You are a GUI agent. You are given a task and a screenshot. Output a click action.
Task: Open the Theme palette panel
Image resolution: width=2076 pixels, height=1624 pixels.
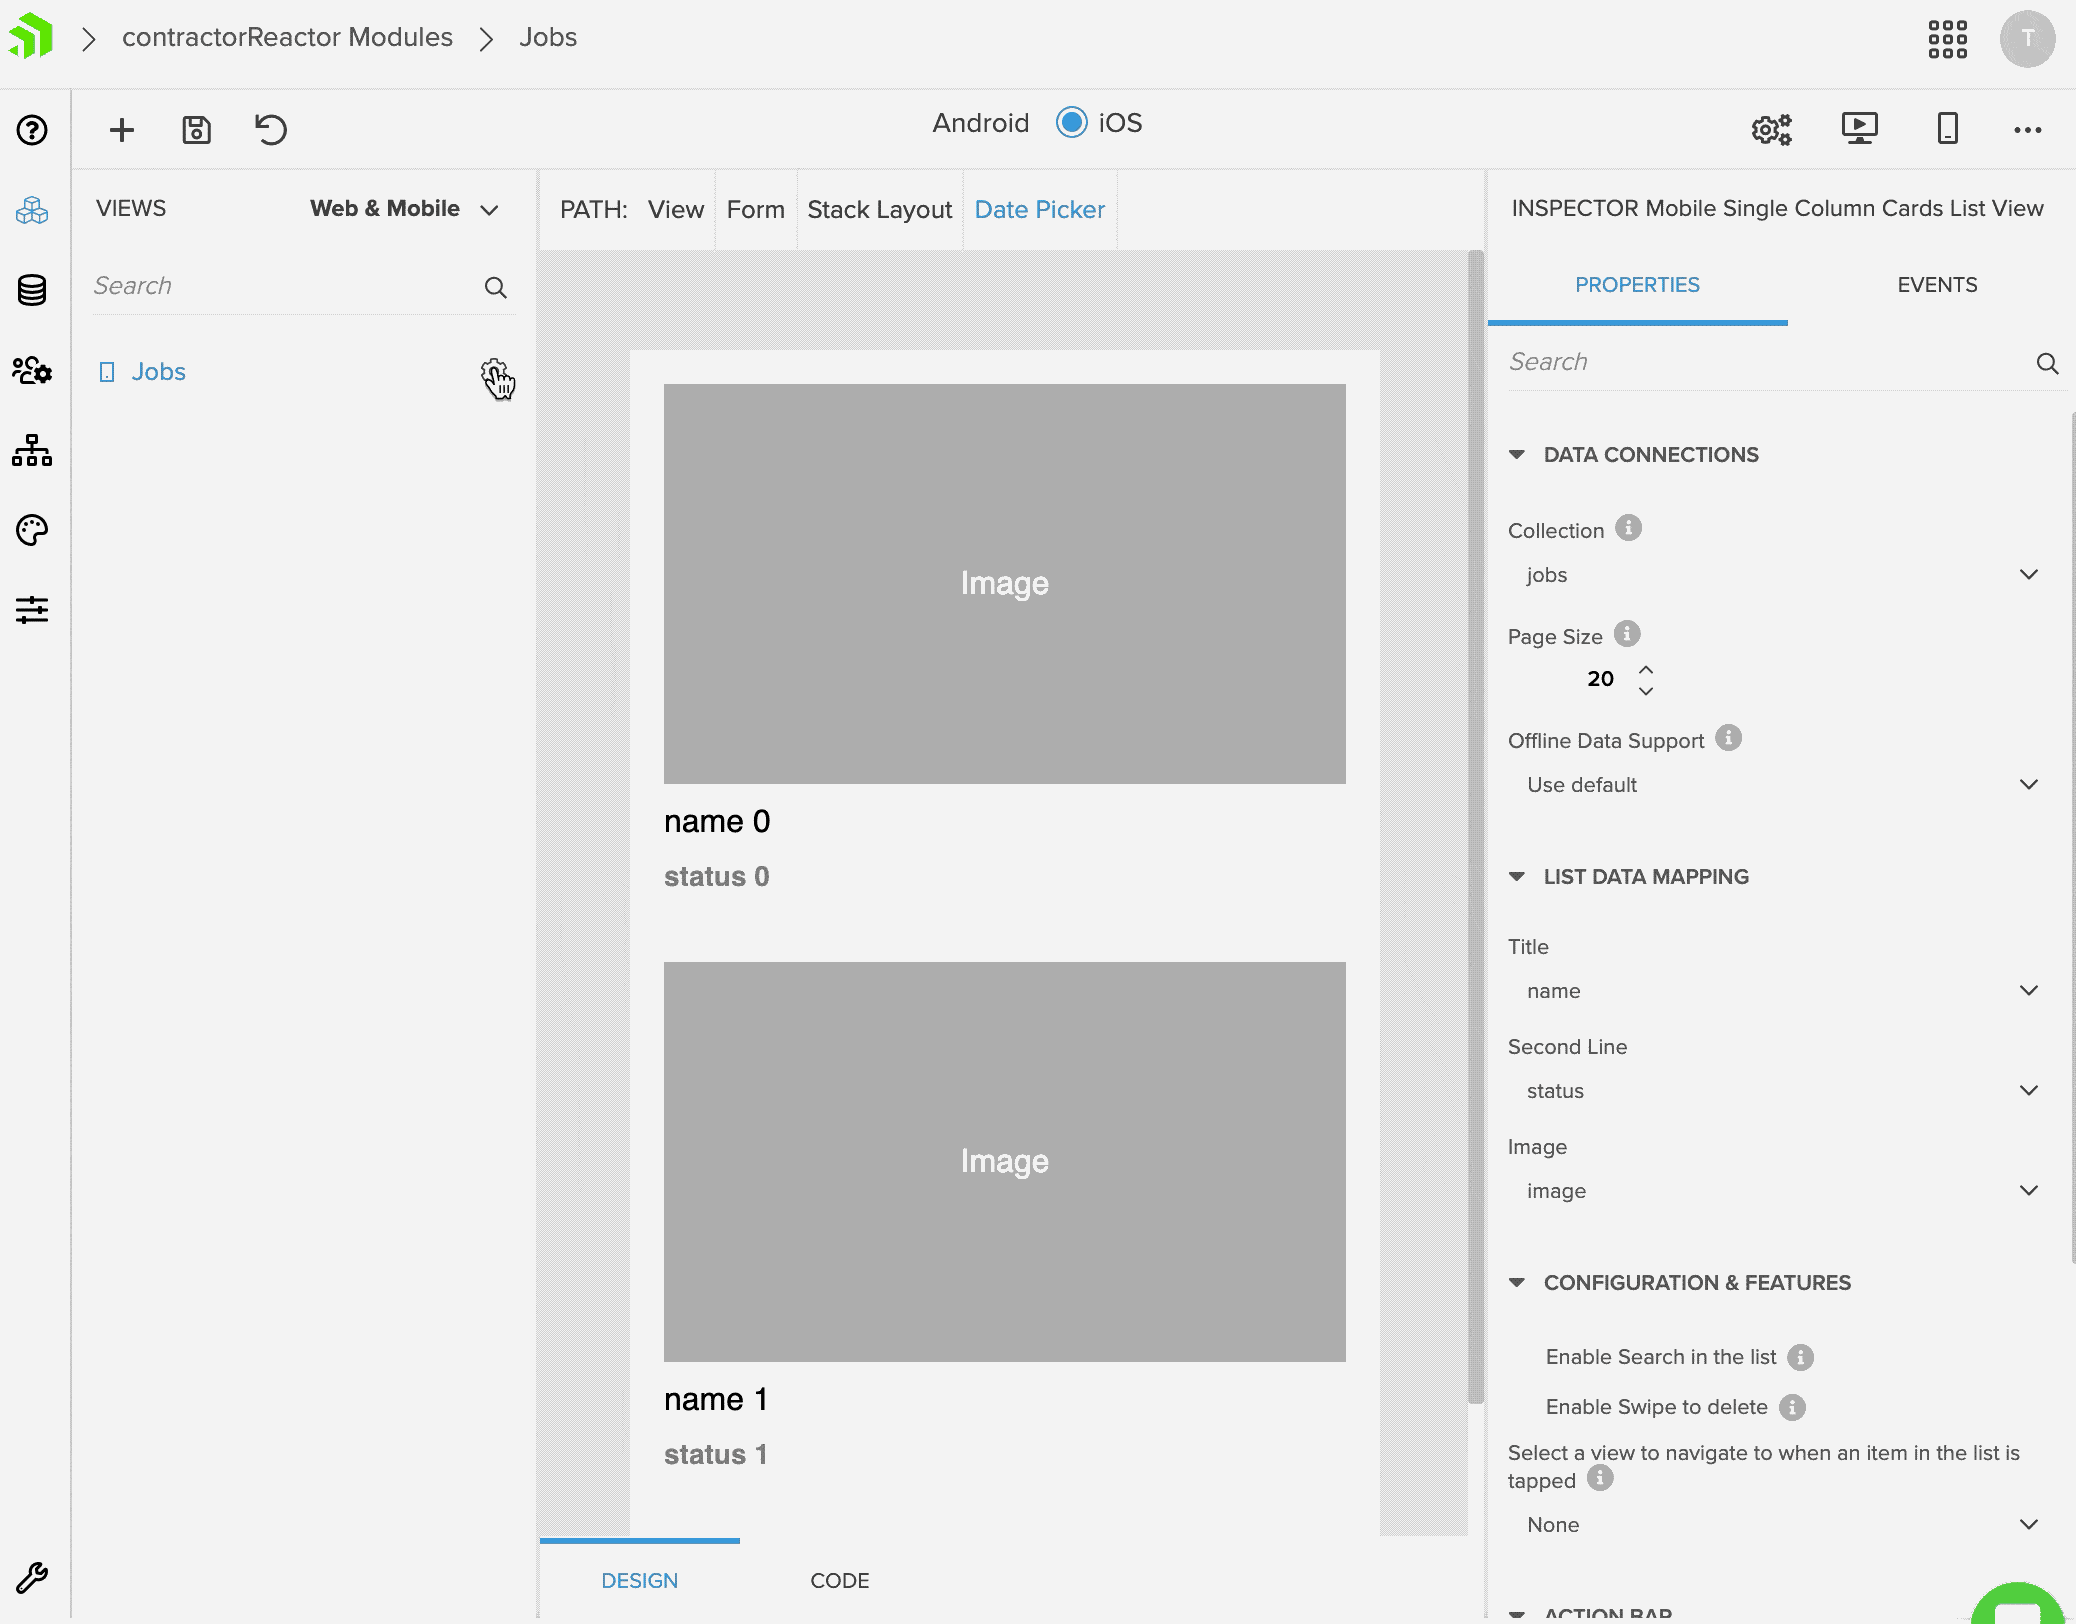coord(31,530)
